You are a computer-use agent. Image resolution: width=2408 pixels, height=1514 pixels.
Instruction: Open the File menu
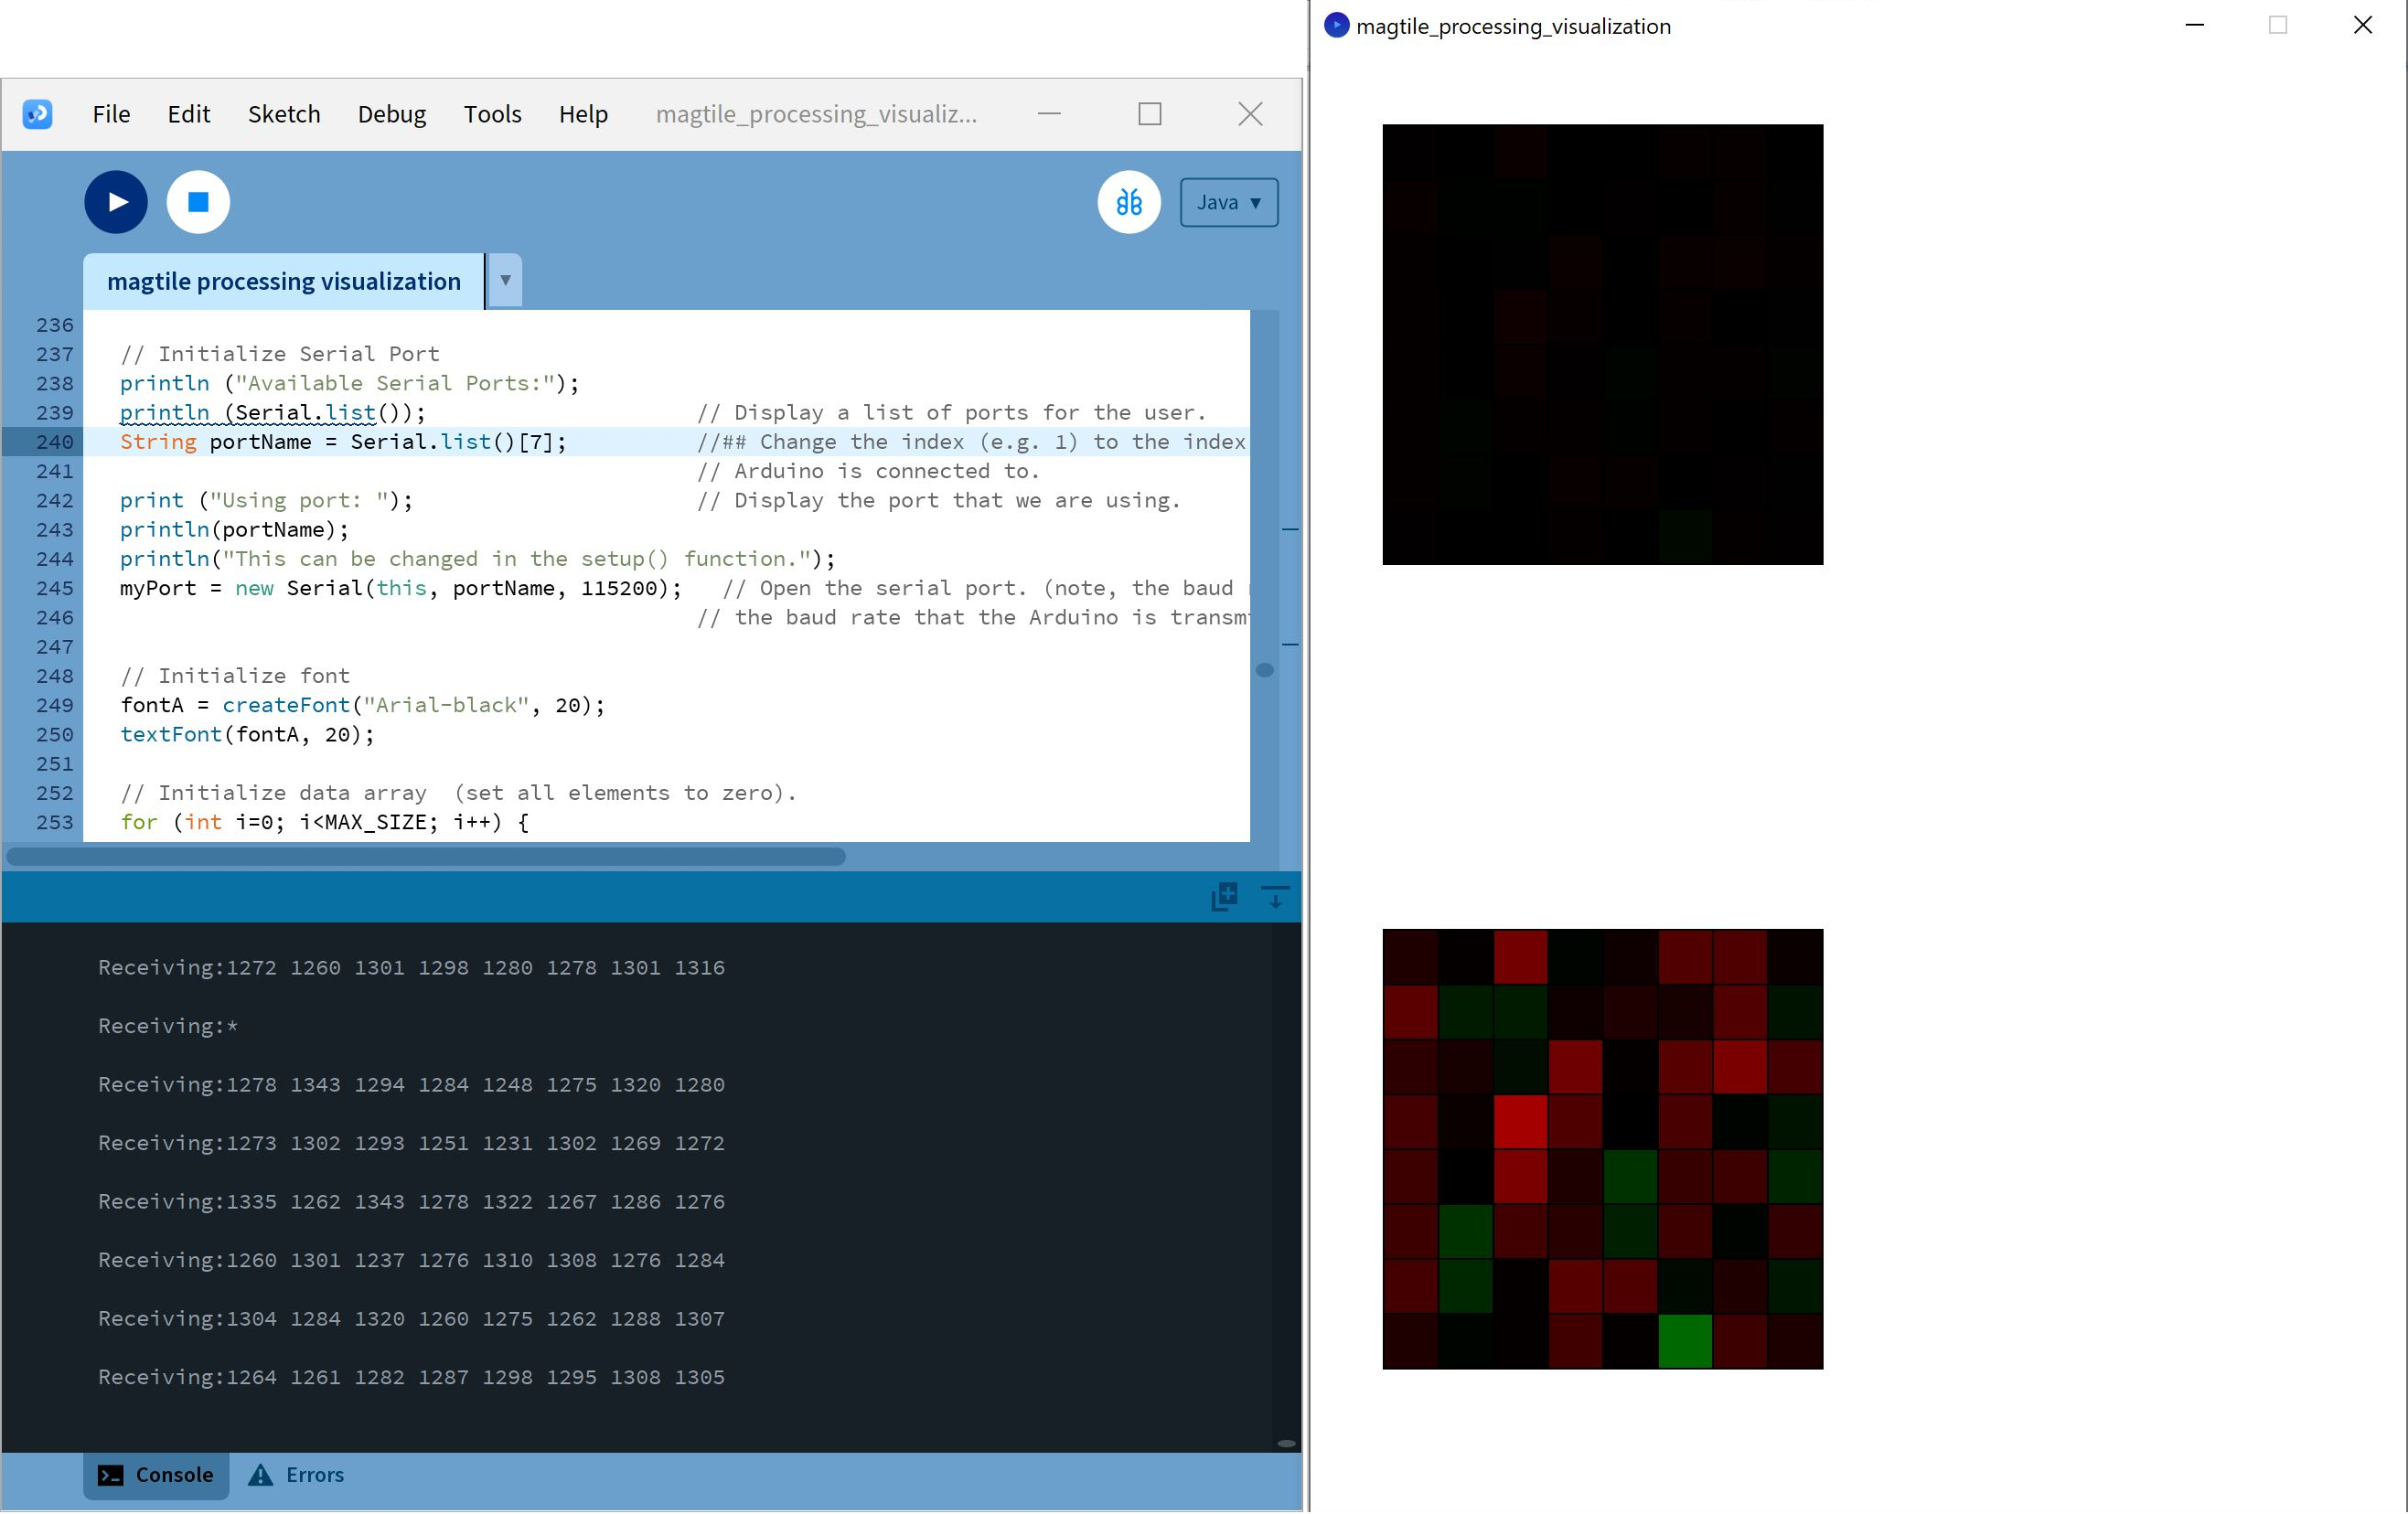coord(111,114)
